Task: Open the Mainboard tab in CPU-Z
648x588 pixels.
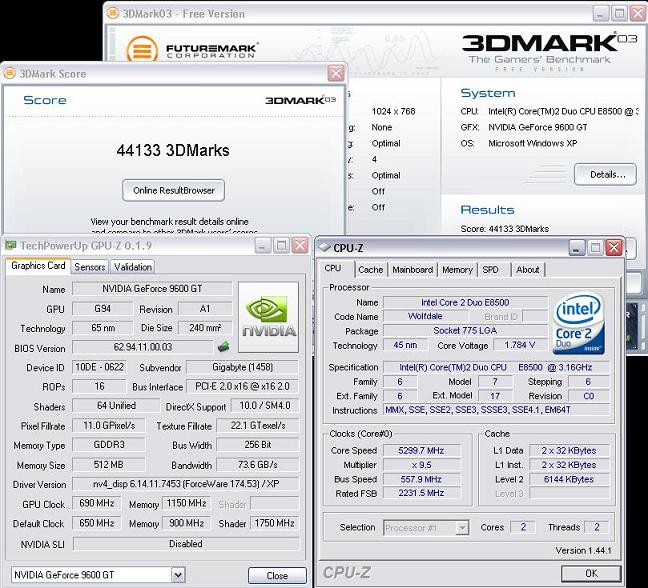Action: point(412,269)
